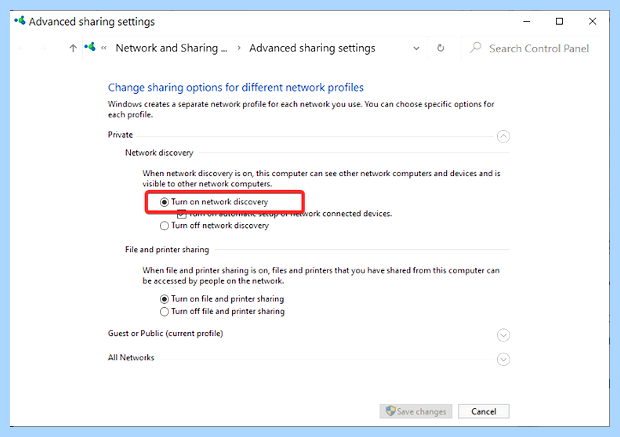620x437 pixels.
Task: Click Advanced sharing settings breadcrumb
Action: pyautogui.click(x=312, y=48)
